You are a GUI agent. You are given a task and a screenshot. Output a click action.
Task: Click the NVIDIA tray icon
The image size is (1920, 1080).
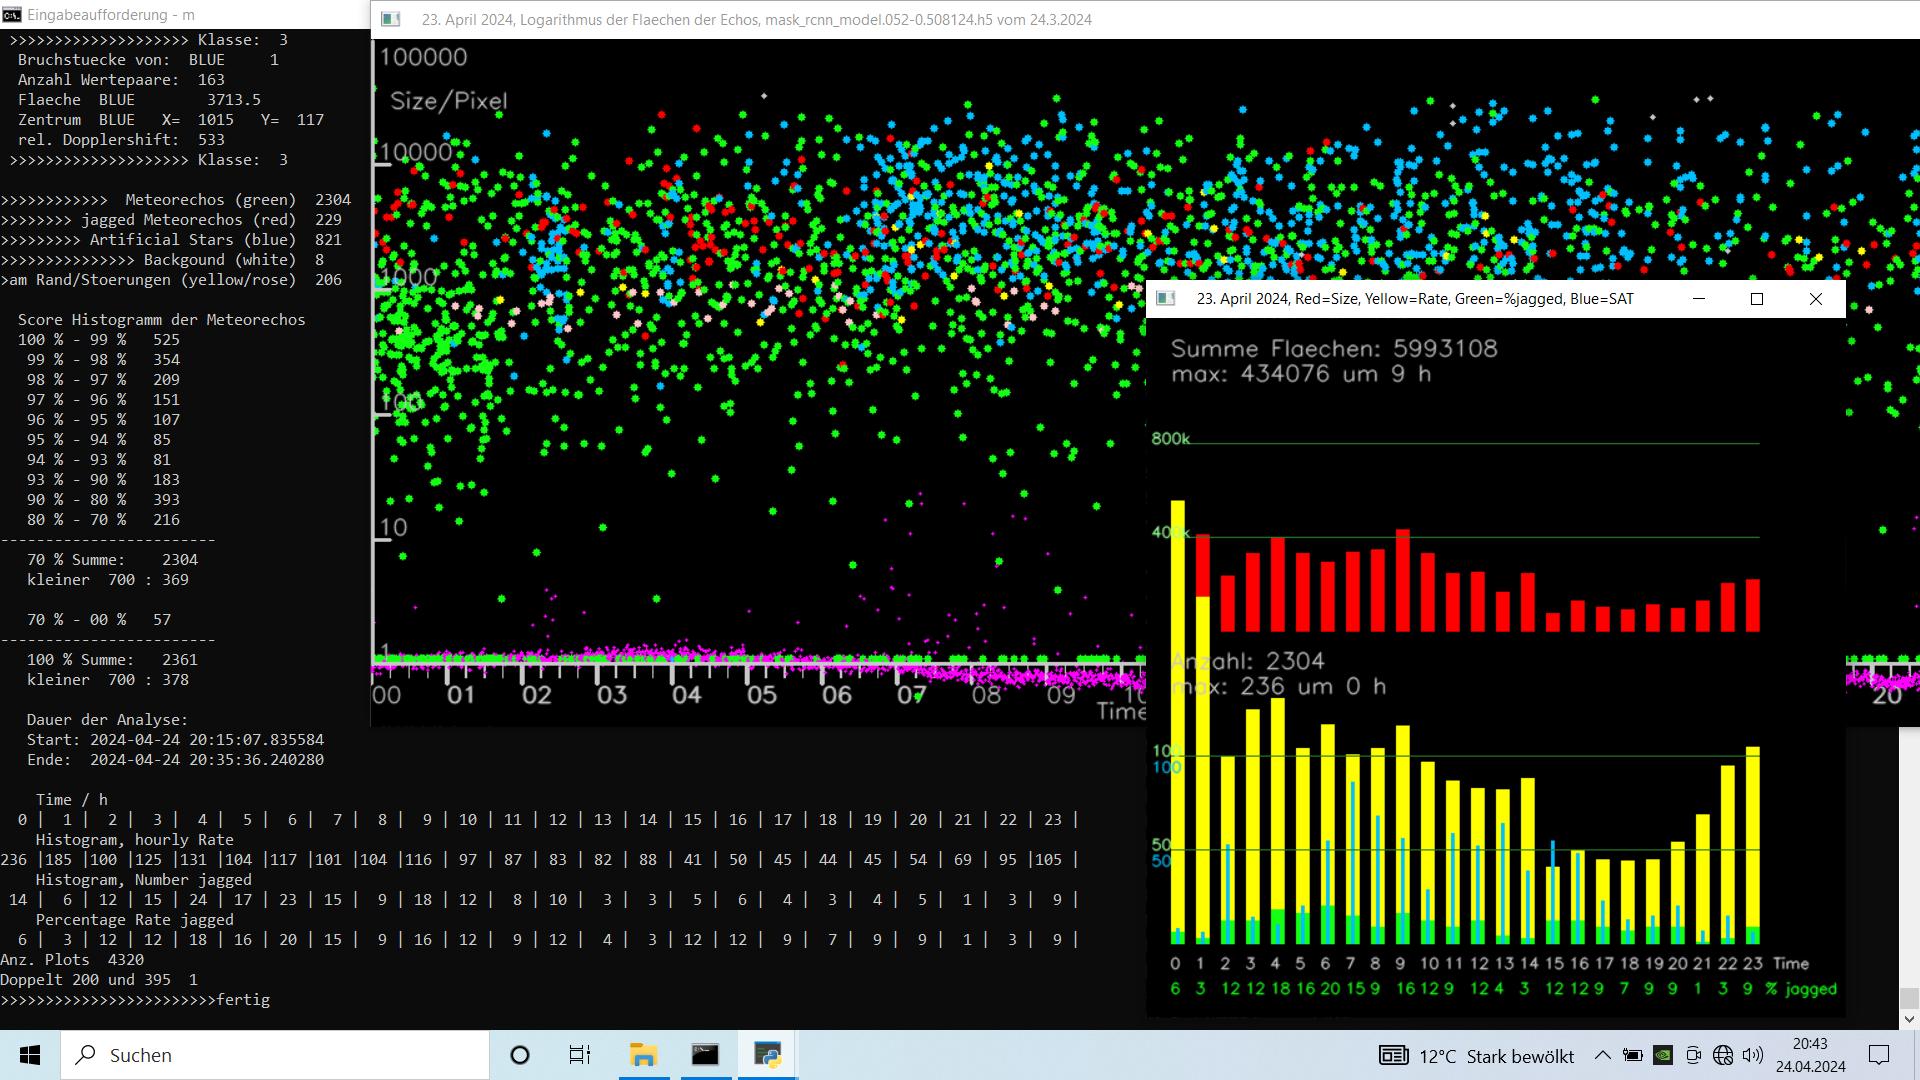(x=1662, y=1055)
